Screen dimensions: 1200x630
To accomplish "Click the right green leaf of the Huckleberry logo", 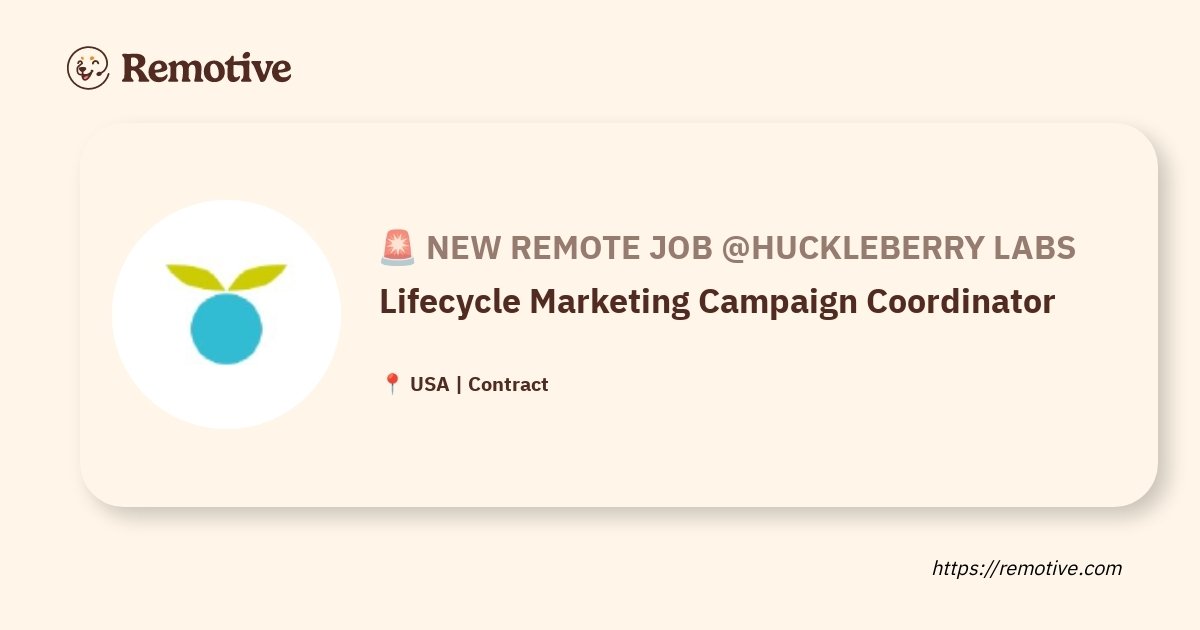I will click(x=257, y=277).
